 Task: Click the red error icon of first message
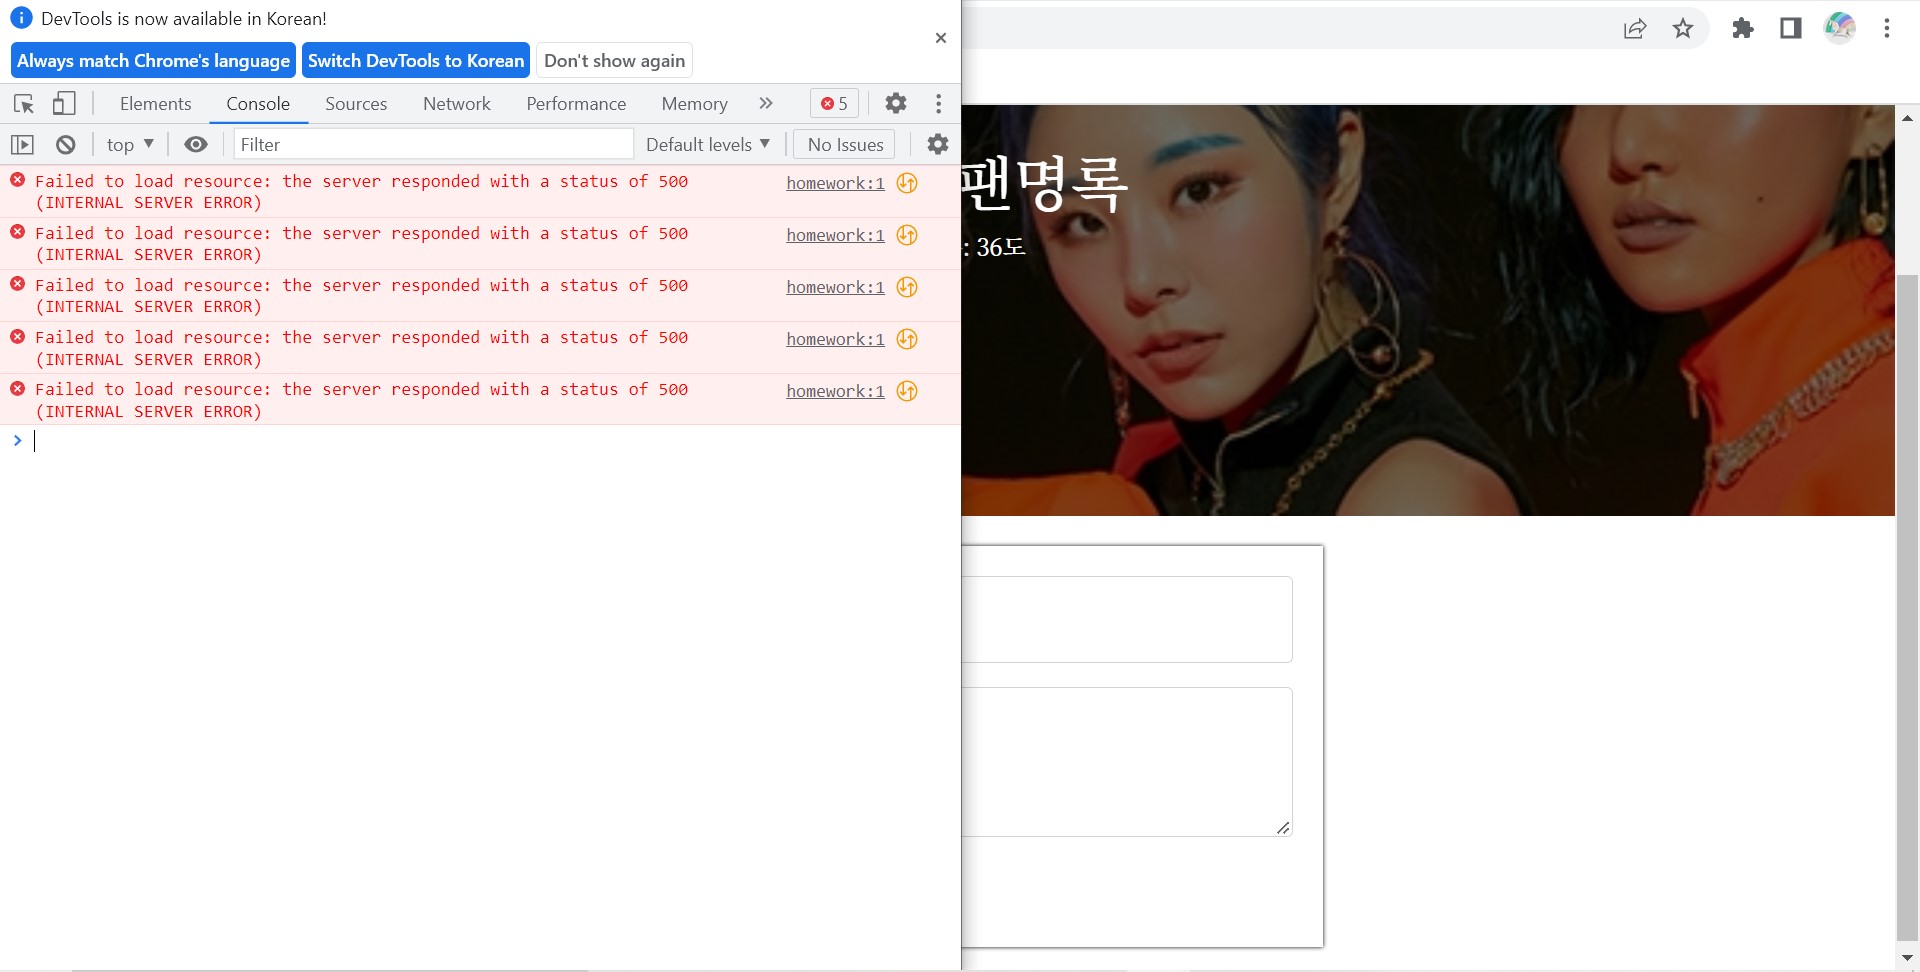click(x=18, y=180)
